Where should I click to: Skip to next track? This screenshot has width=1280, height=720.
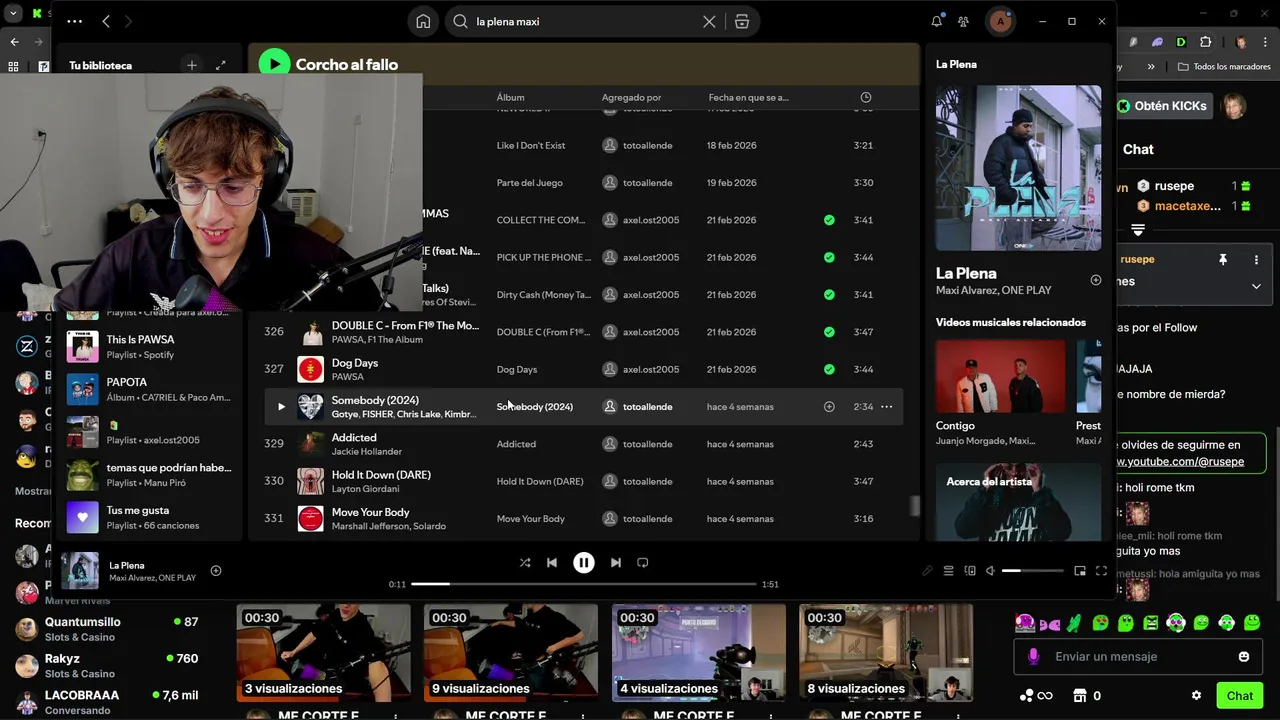tap(616, 563)
